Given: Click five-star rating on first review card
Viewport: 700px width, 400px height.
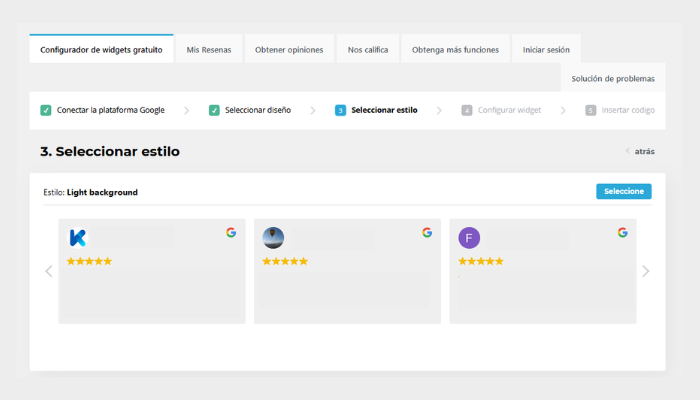Looking at the screenshot, I should point(89,261).
